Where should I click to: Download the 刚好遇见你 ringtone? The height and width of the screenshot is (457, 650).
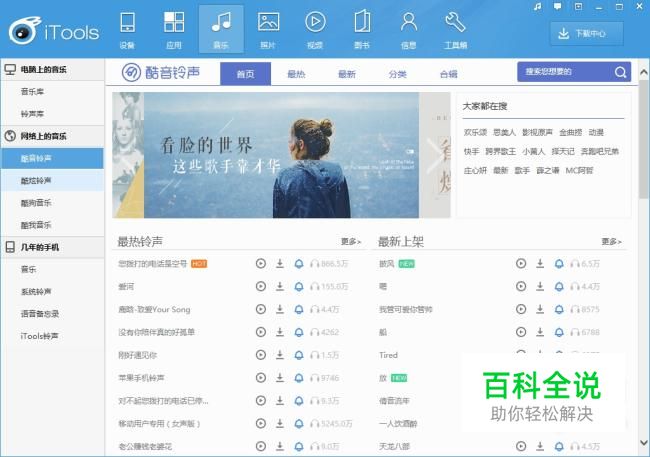(x=280, y=355)
